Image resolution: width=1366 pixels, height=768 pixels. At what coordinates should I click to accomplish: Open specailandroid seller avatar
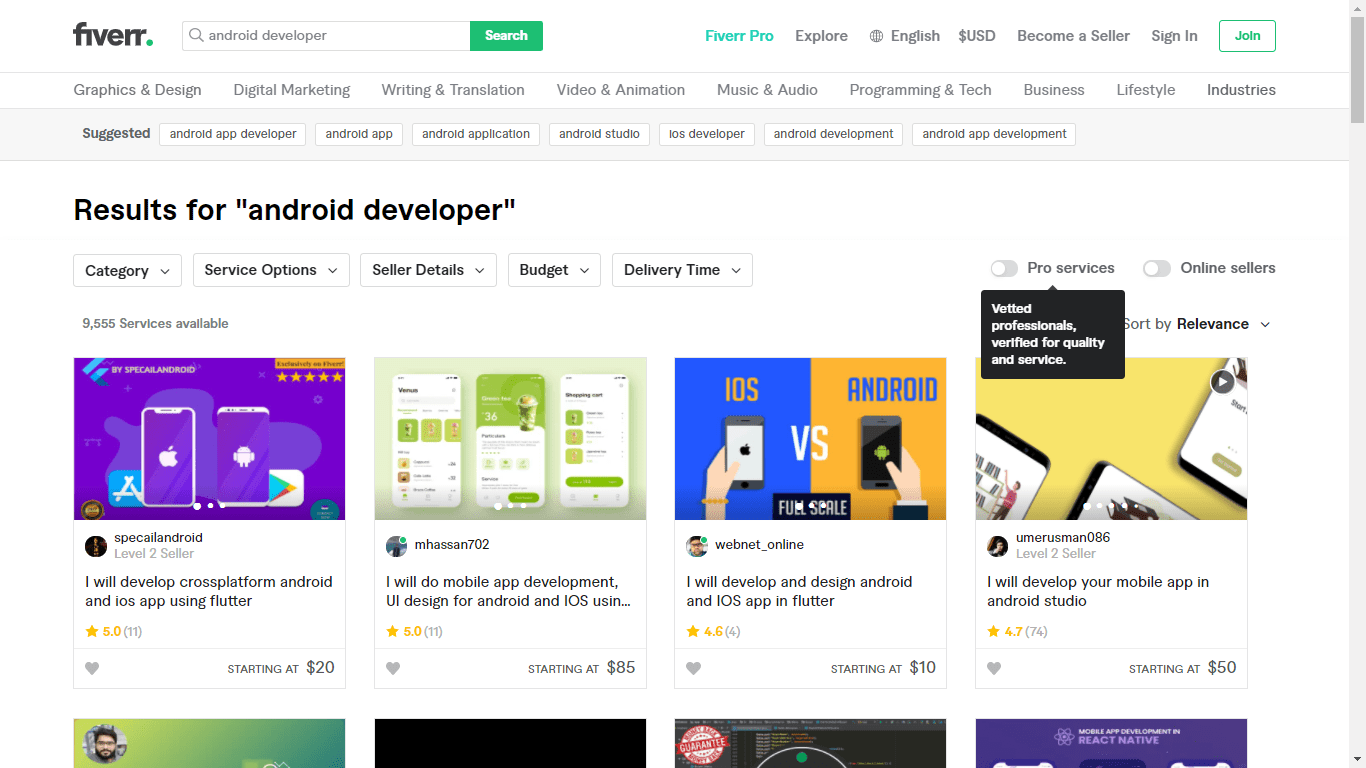[x=96, y=546]
